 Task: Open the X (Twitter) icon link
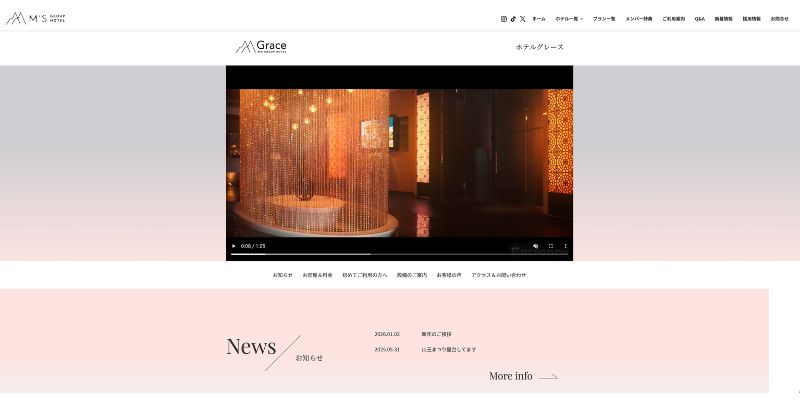[523, 19]
